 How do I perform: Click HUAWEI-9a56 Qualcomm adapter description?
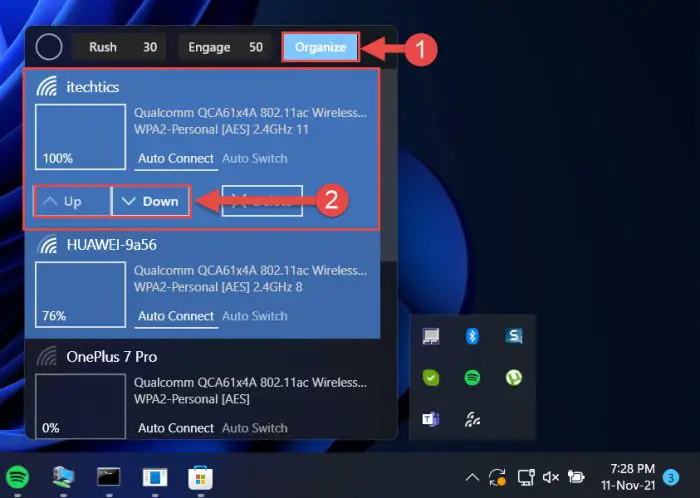250,270
